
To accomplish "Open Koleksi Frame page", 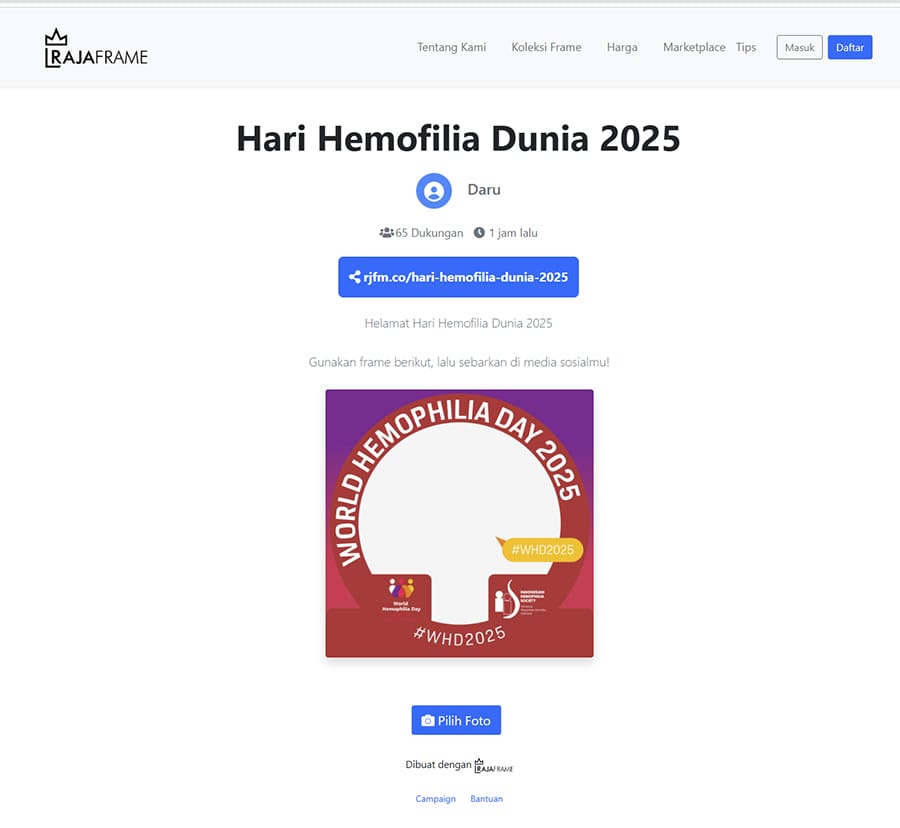I will click(546, 47).
